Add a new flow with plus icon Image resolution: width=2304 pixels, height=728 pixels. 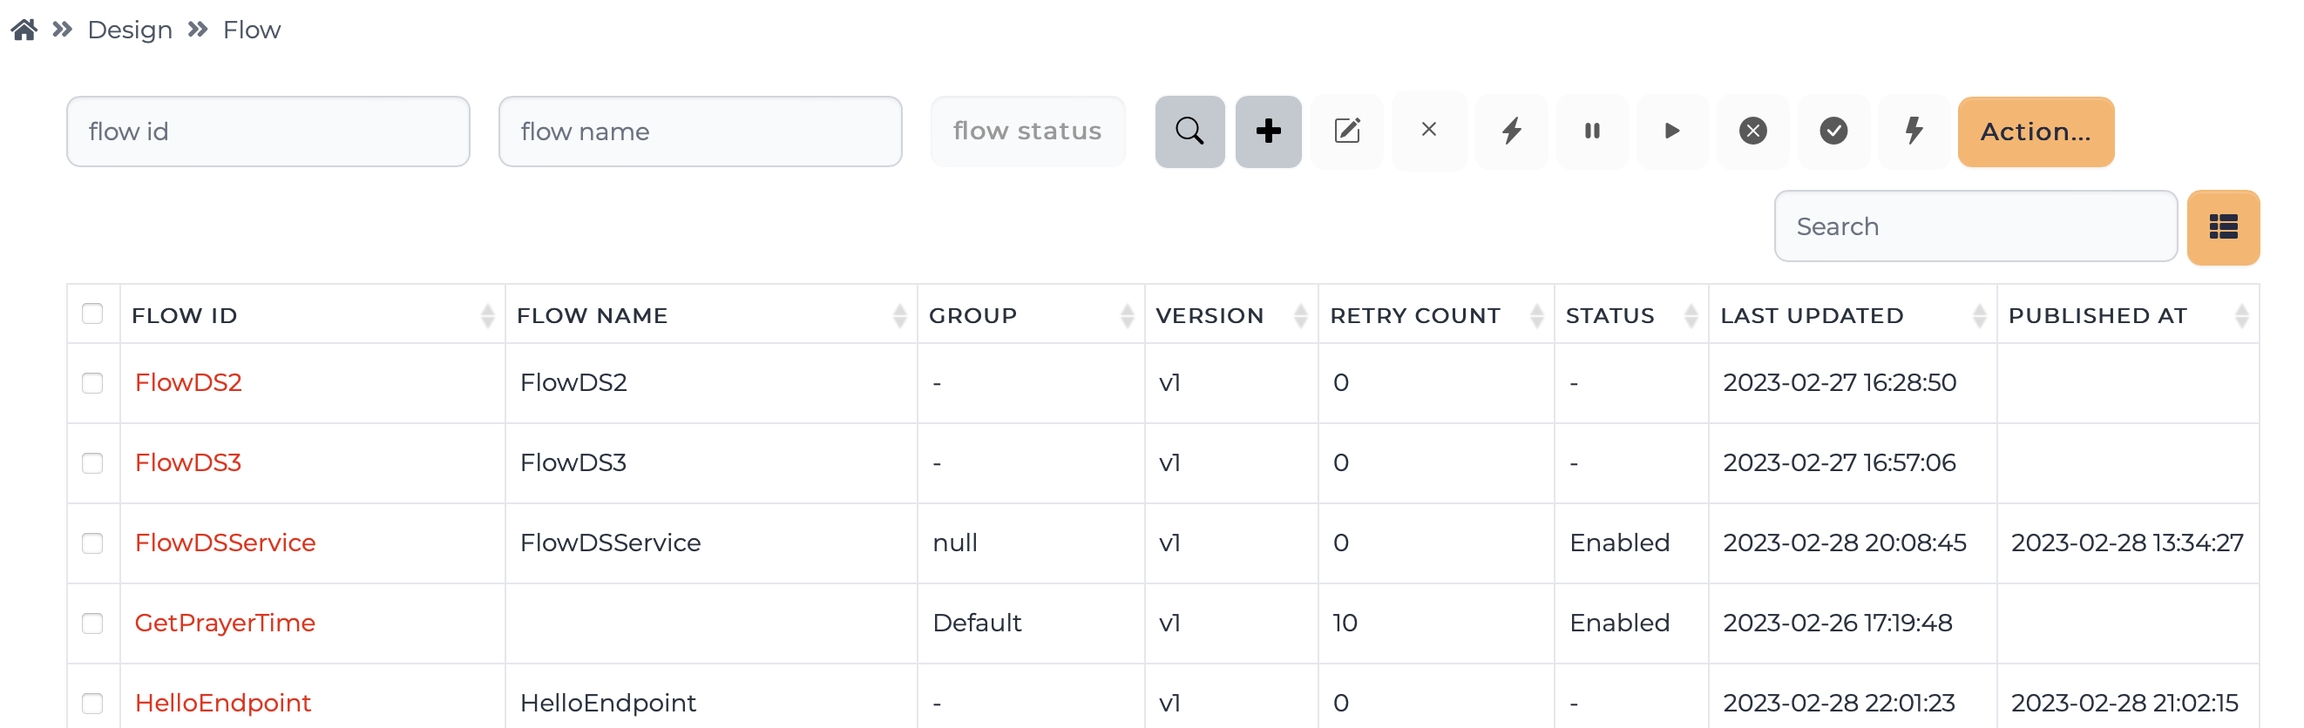1268,131
